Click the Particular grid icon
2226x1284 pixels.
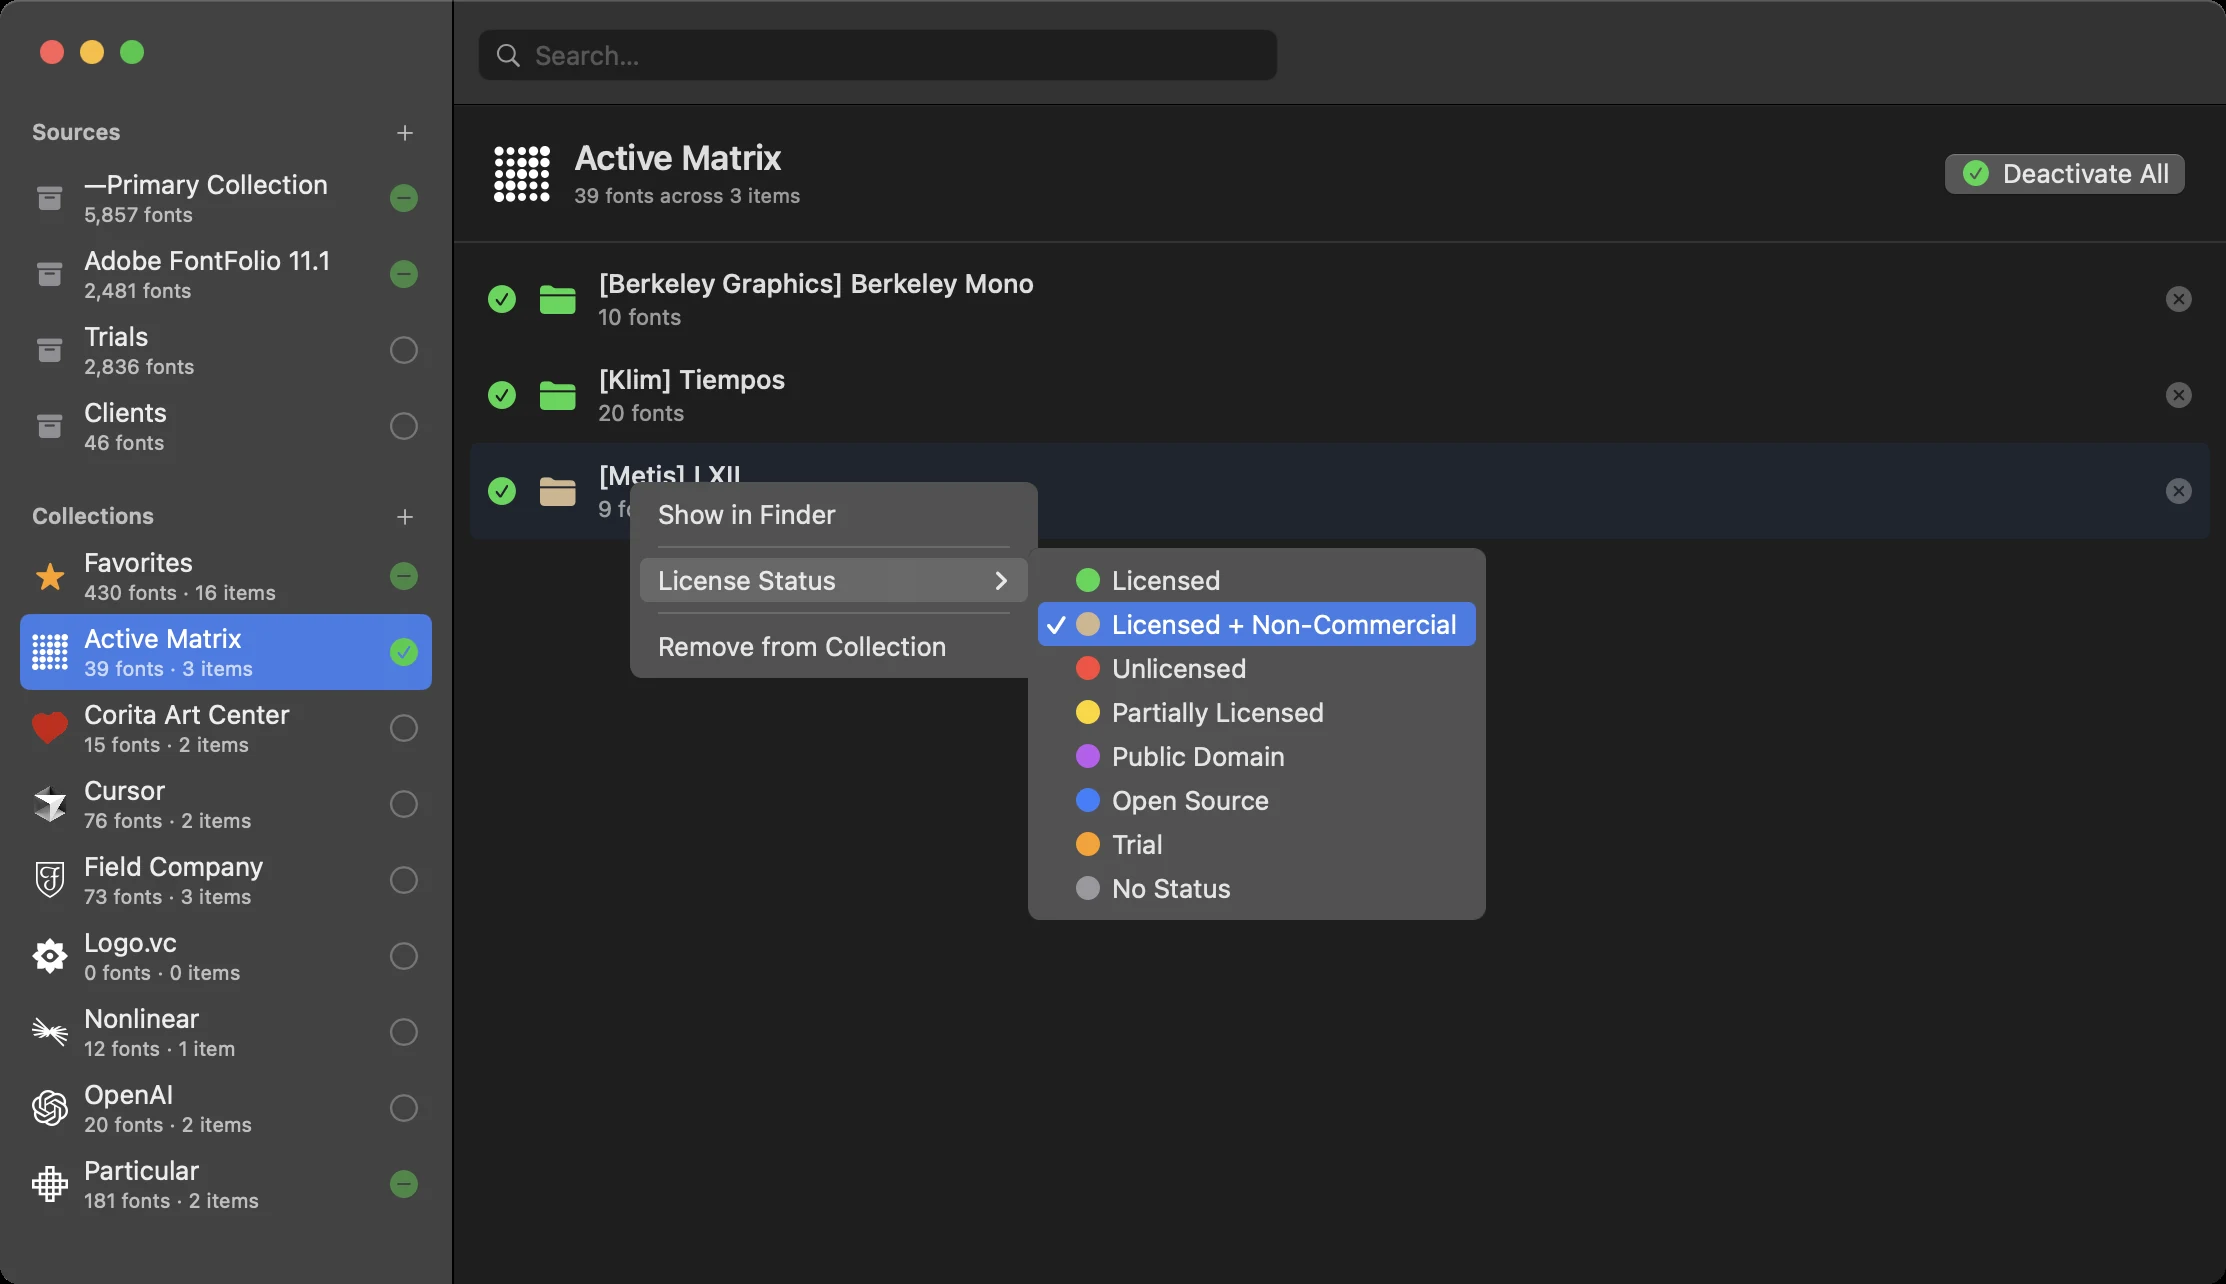tap(50, 1184)
